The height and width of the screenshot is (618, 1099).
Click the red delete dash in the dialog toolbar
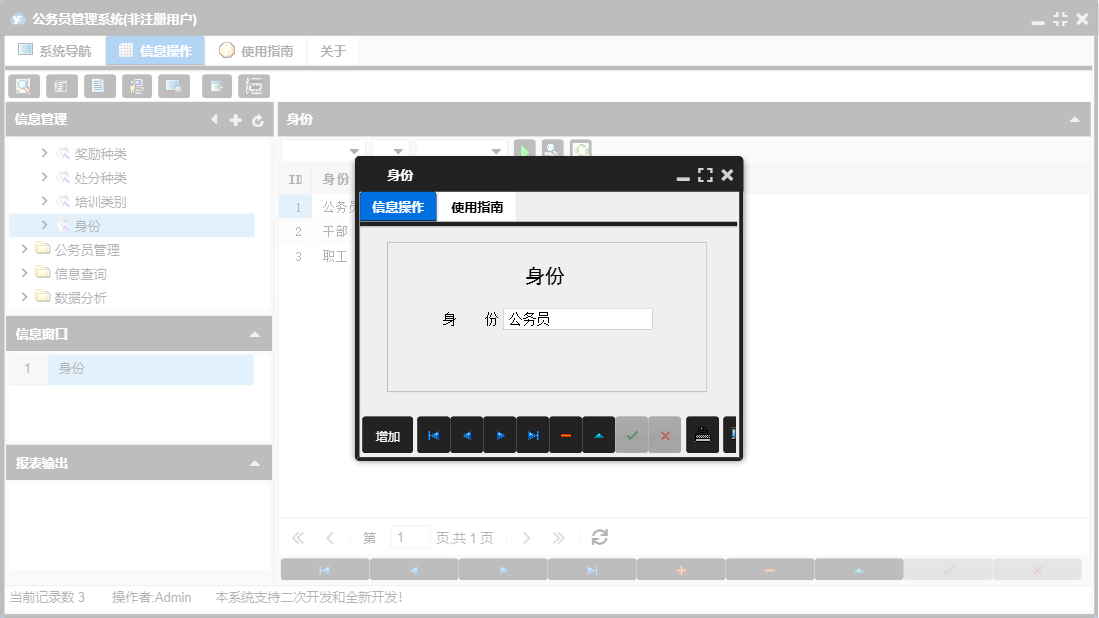566,434
